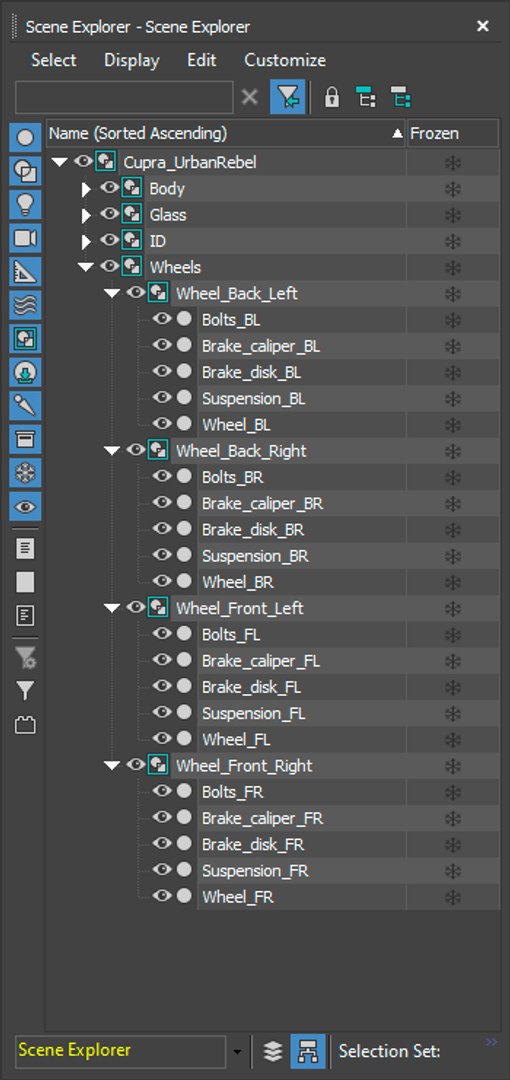
Task: Toggle Display Object XRefs icon
Action: [25, 373]
